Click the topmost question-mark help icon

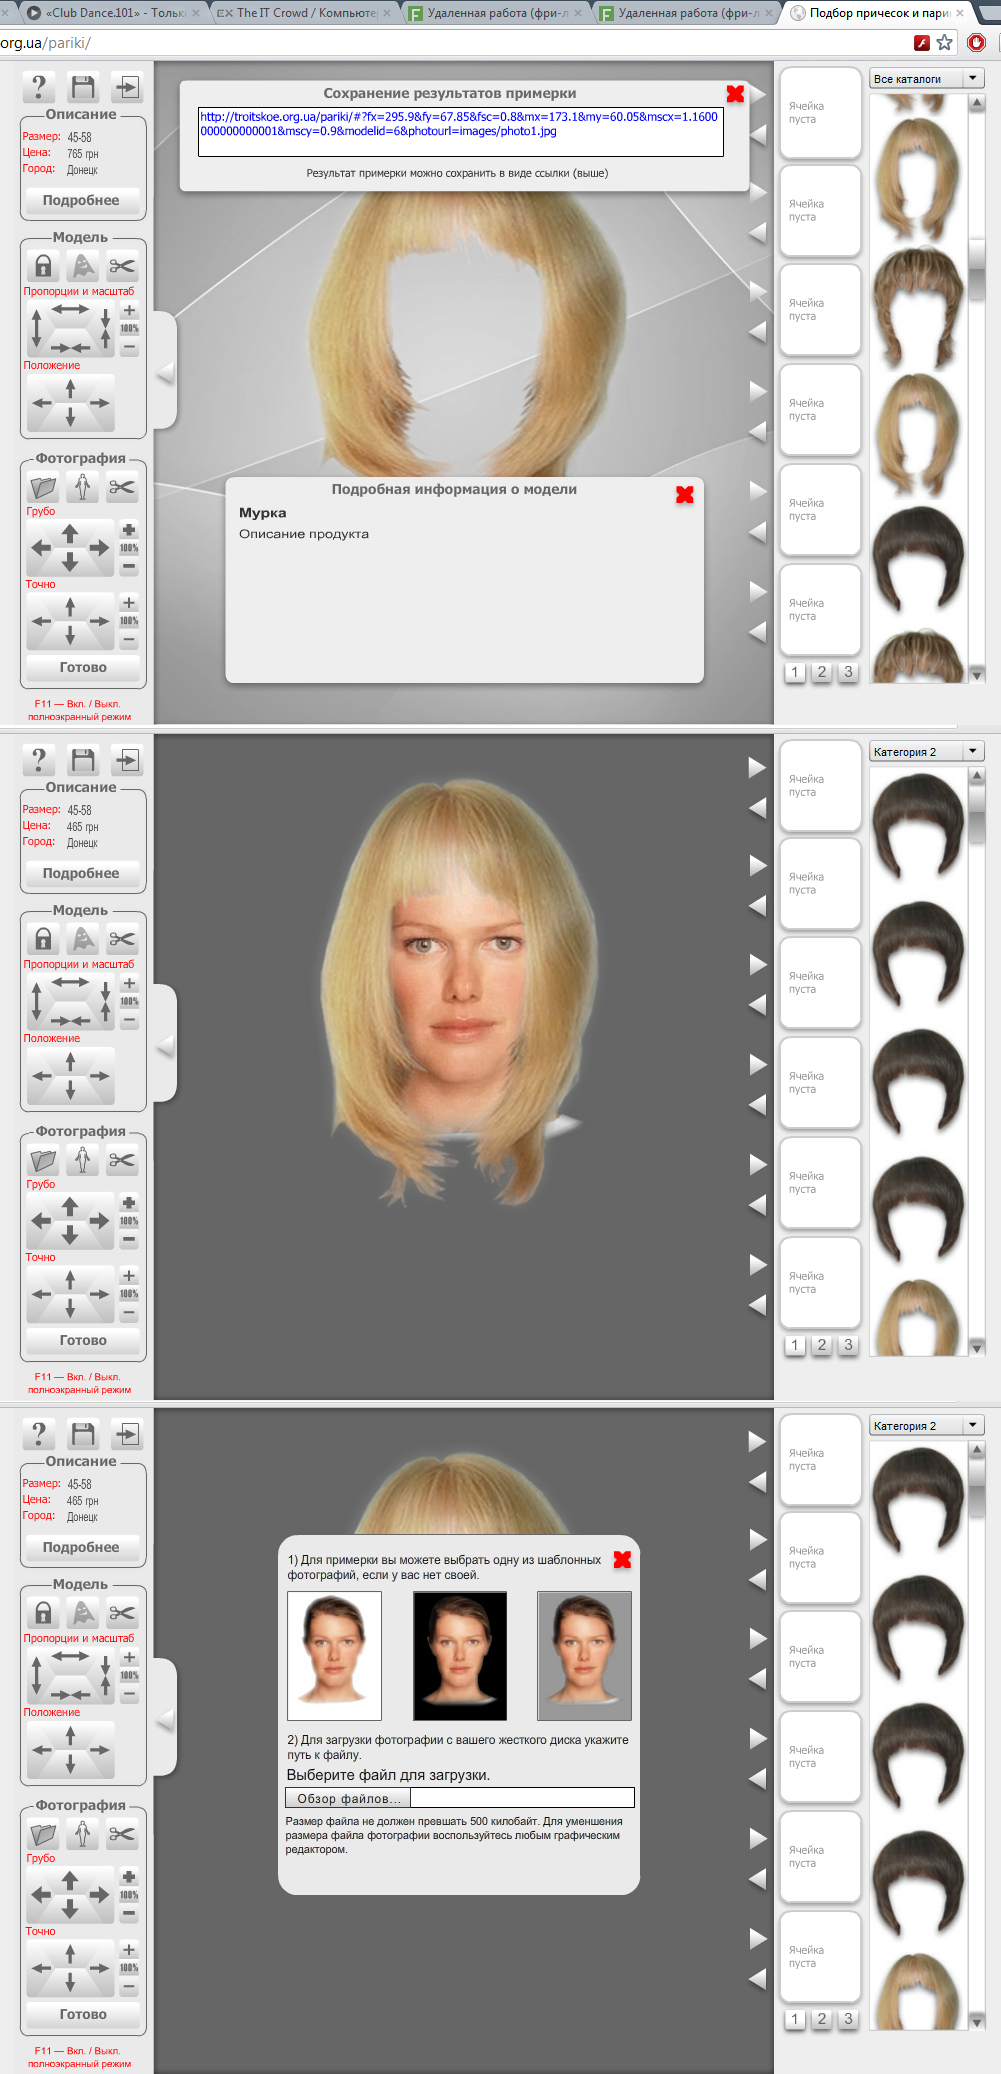[38, 88]
